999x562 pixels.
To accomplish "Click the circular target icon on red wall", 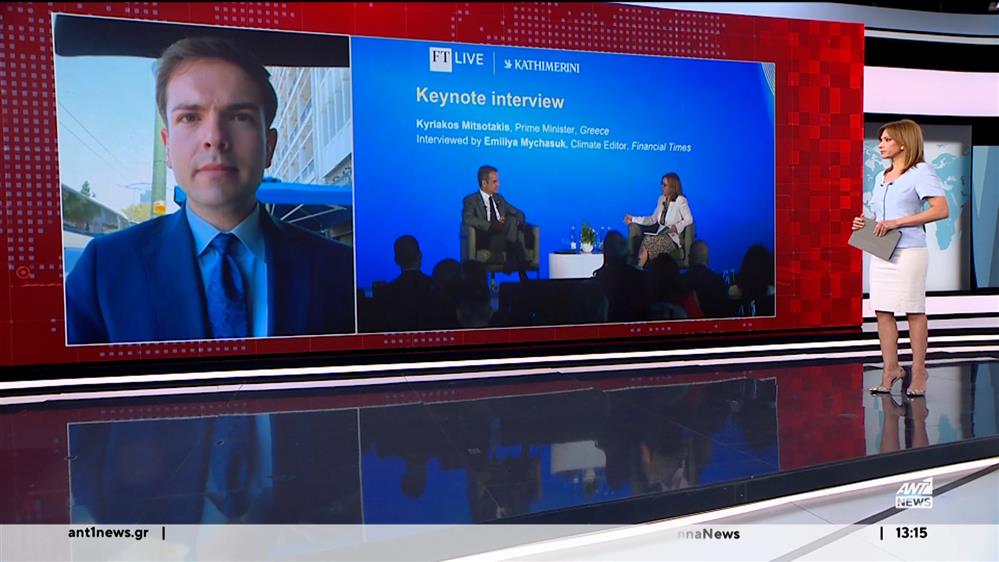I will coord(22,272).
